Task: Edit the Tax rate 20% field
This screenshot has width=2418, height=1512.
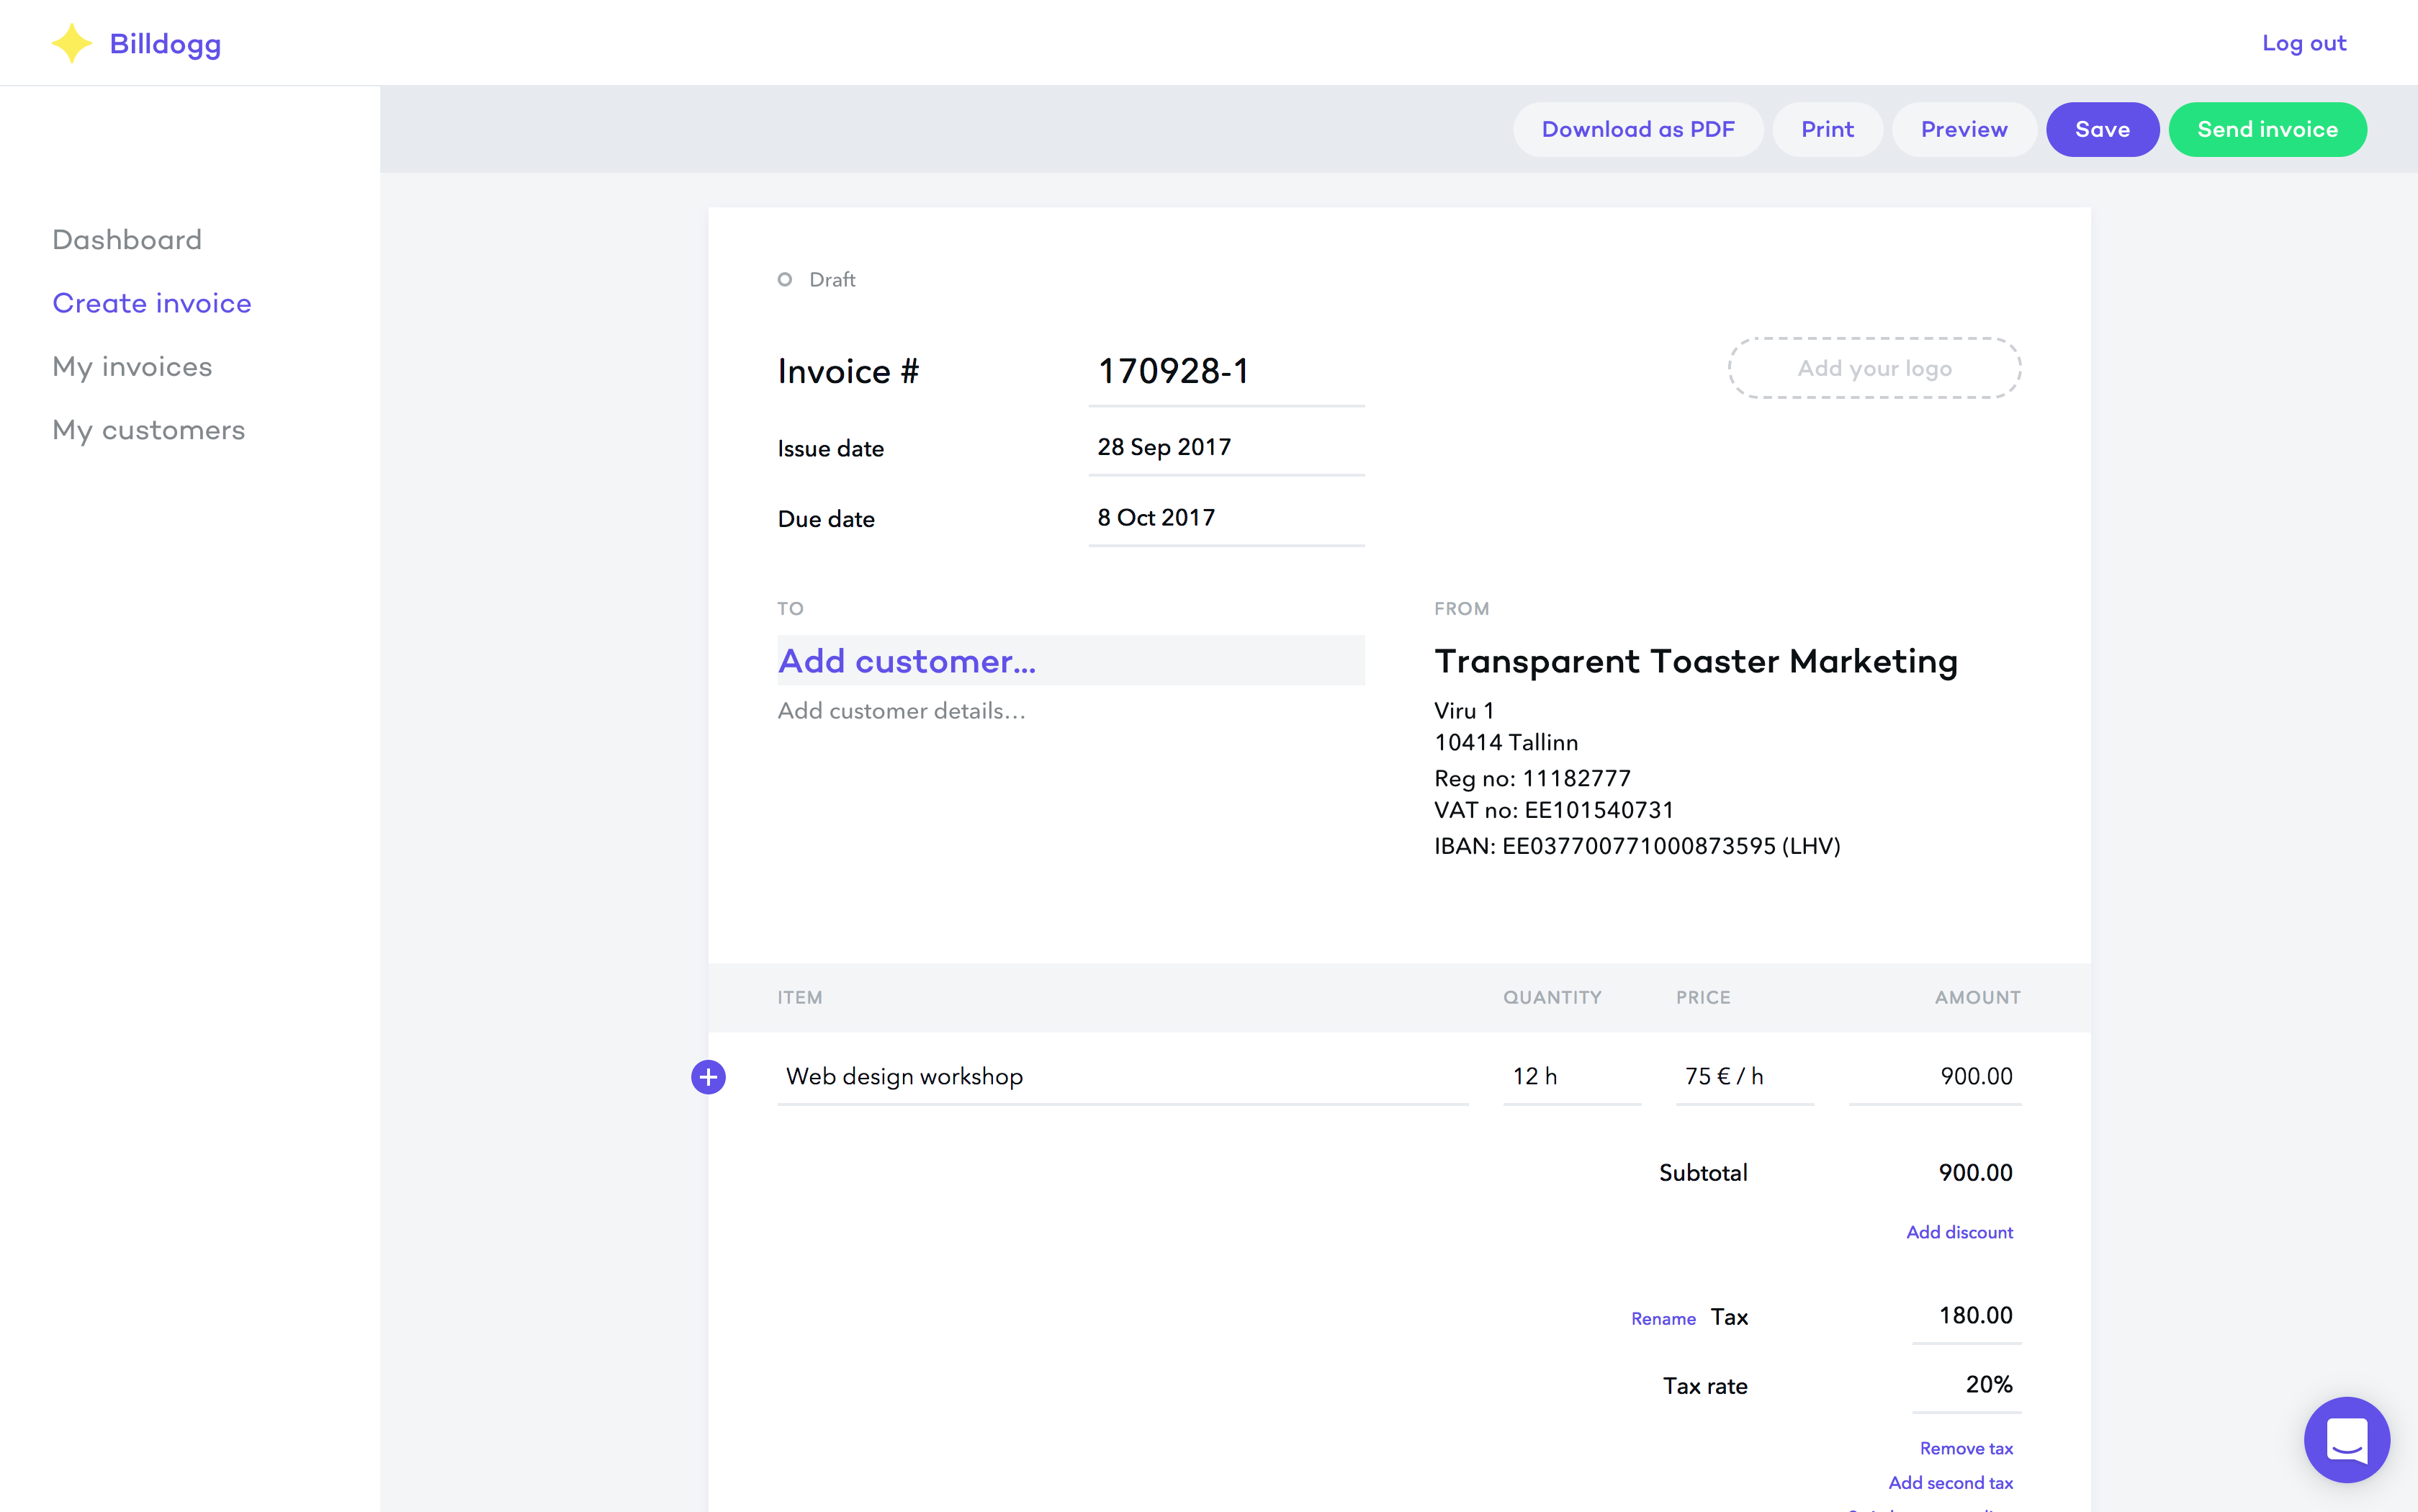Action: tap(1966, 1385)
